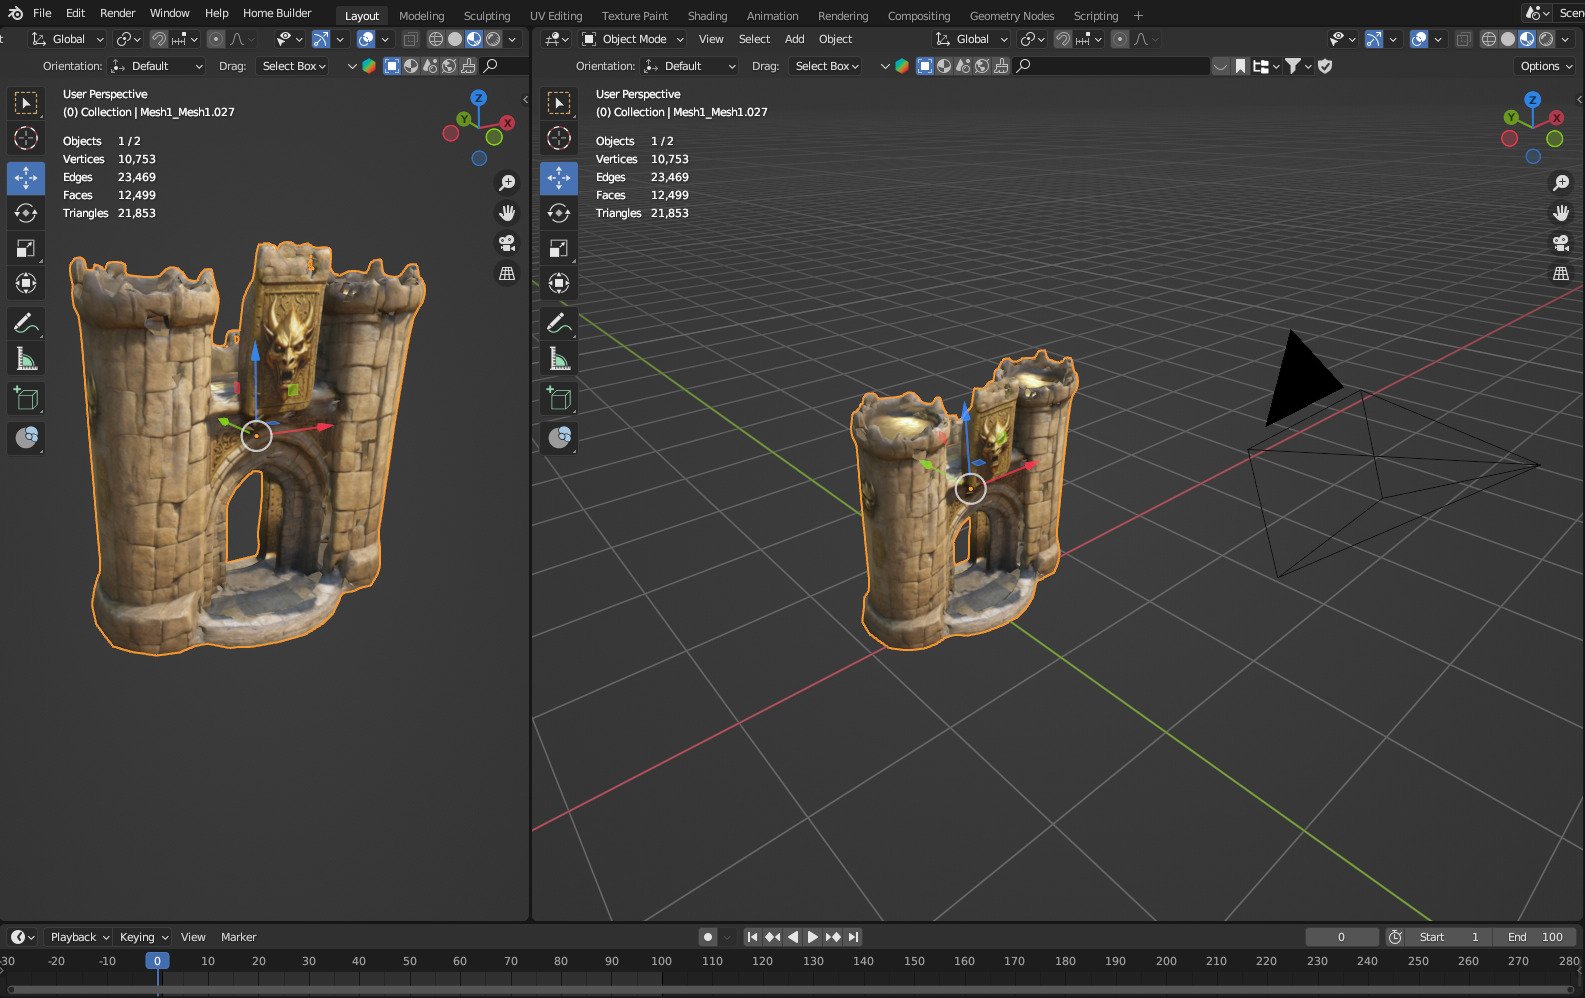1585x998 pixels.
Task: Click the bookmark icon beside the right search field
Action: (1240, 66)
